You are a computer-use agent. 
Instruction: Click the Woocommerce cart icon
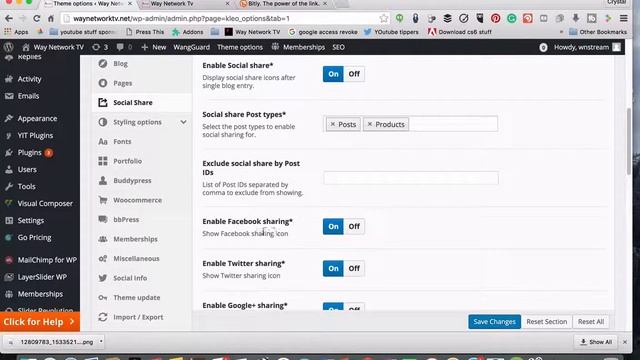pyautogui.click(x=103, y=200)
